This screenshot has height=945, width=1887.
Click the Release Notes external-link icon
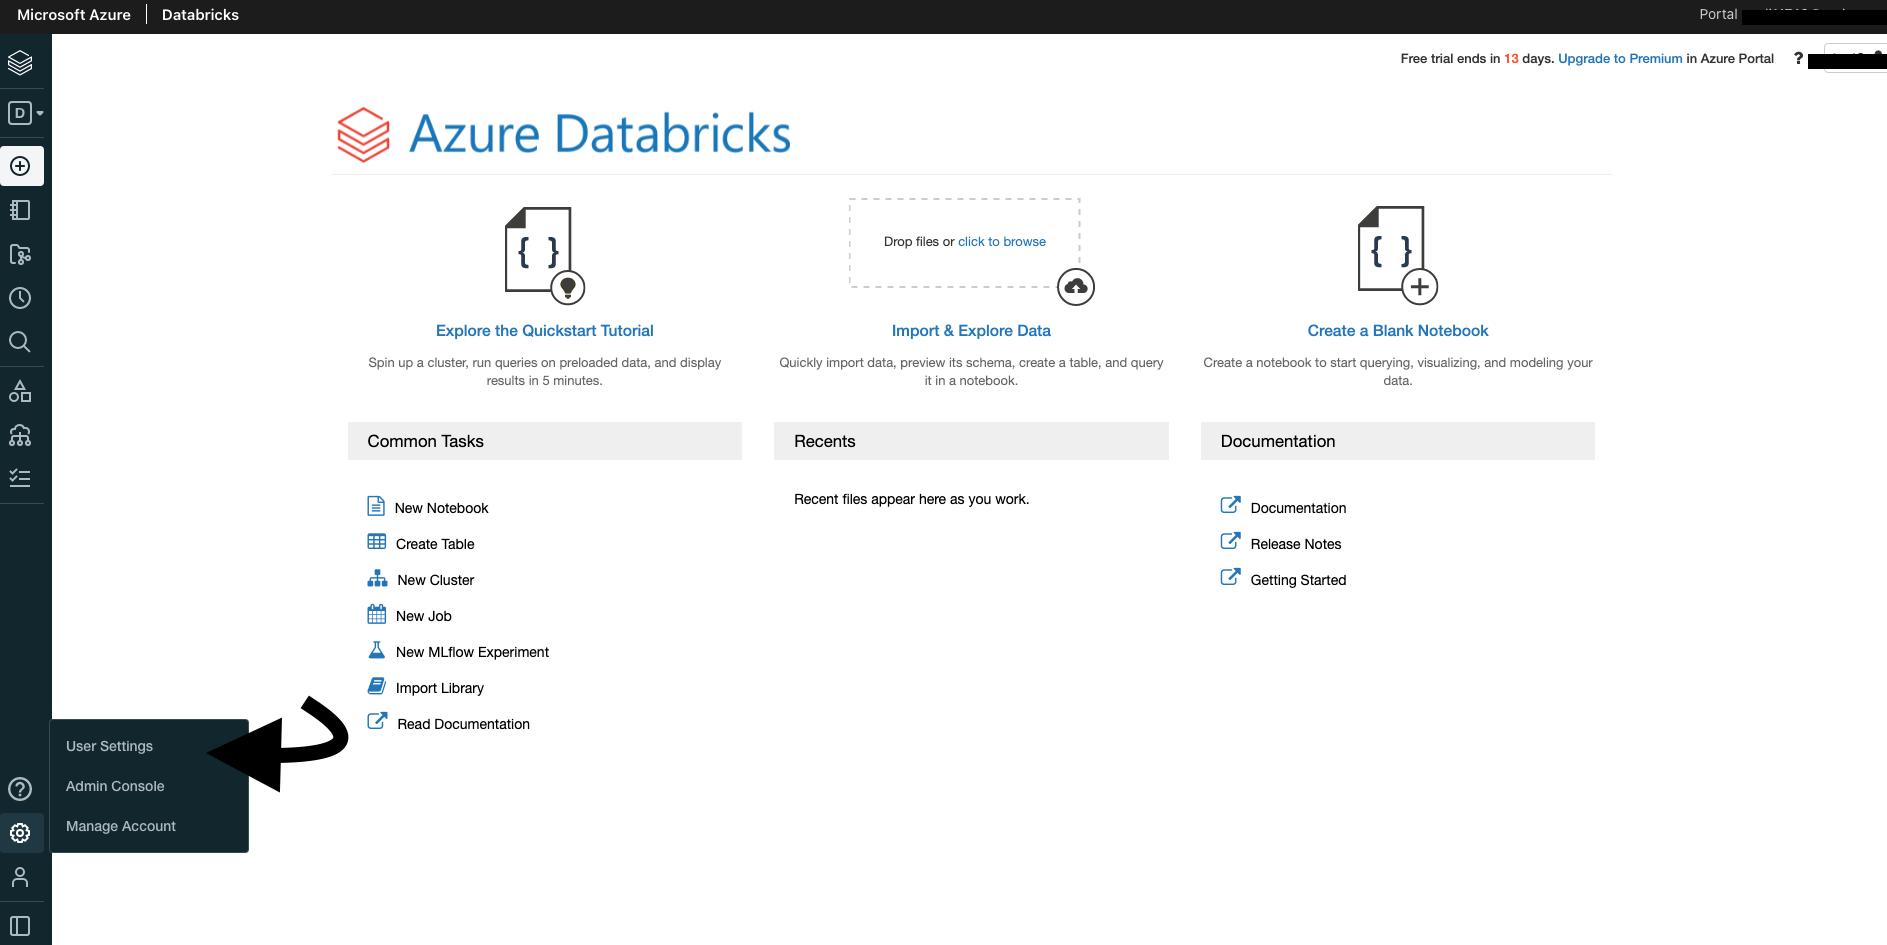click(1231, 541)
